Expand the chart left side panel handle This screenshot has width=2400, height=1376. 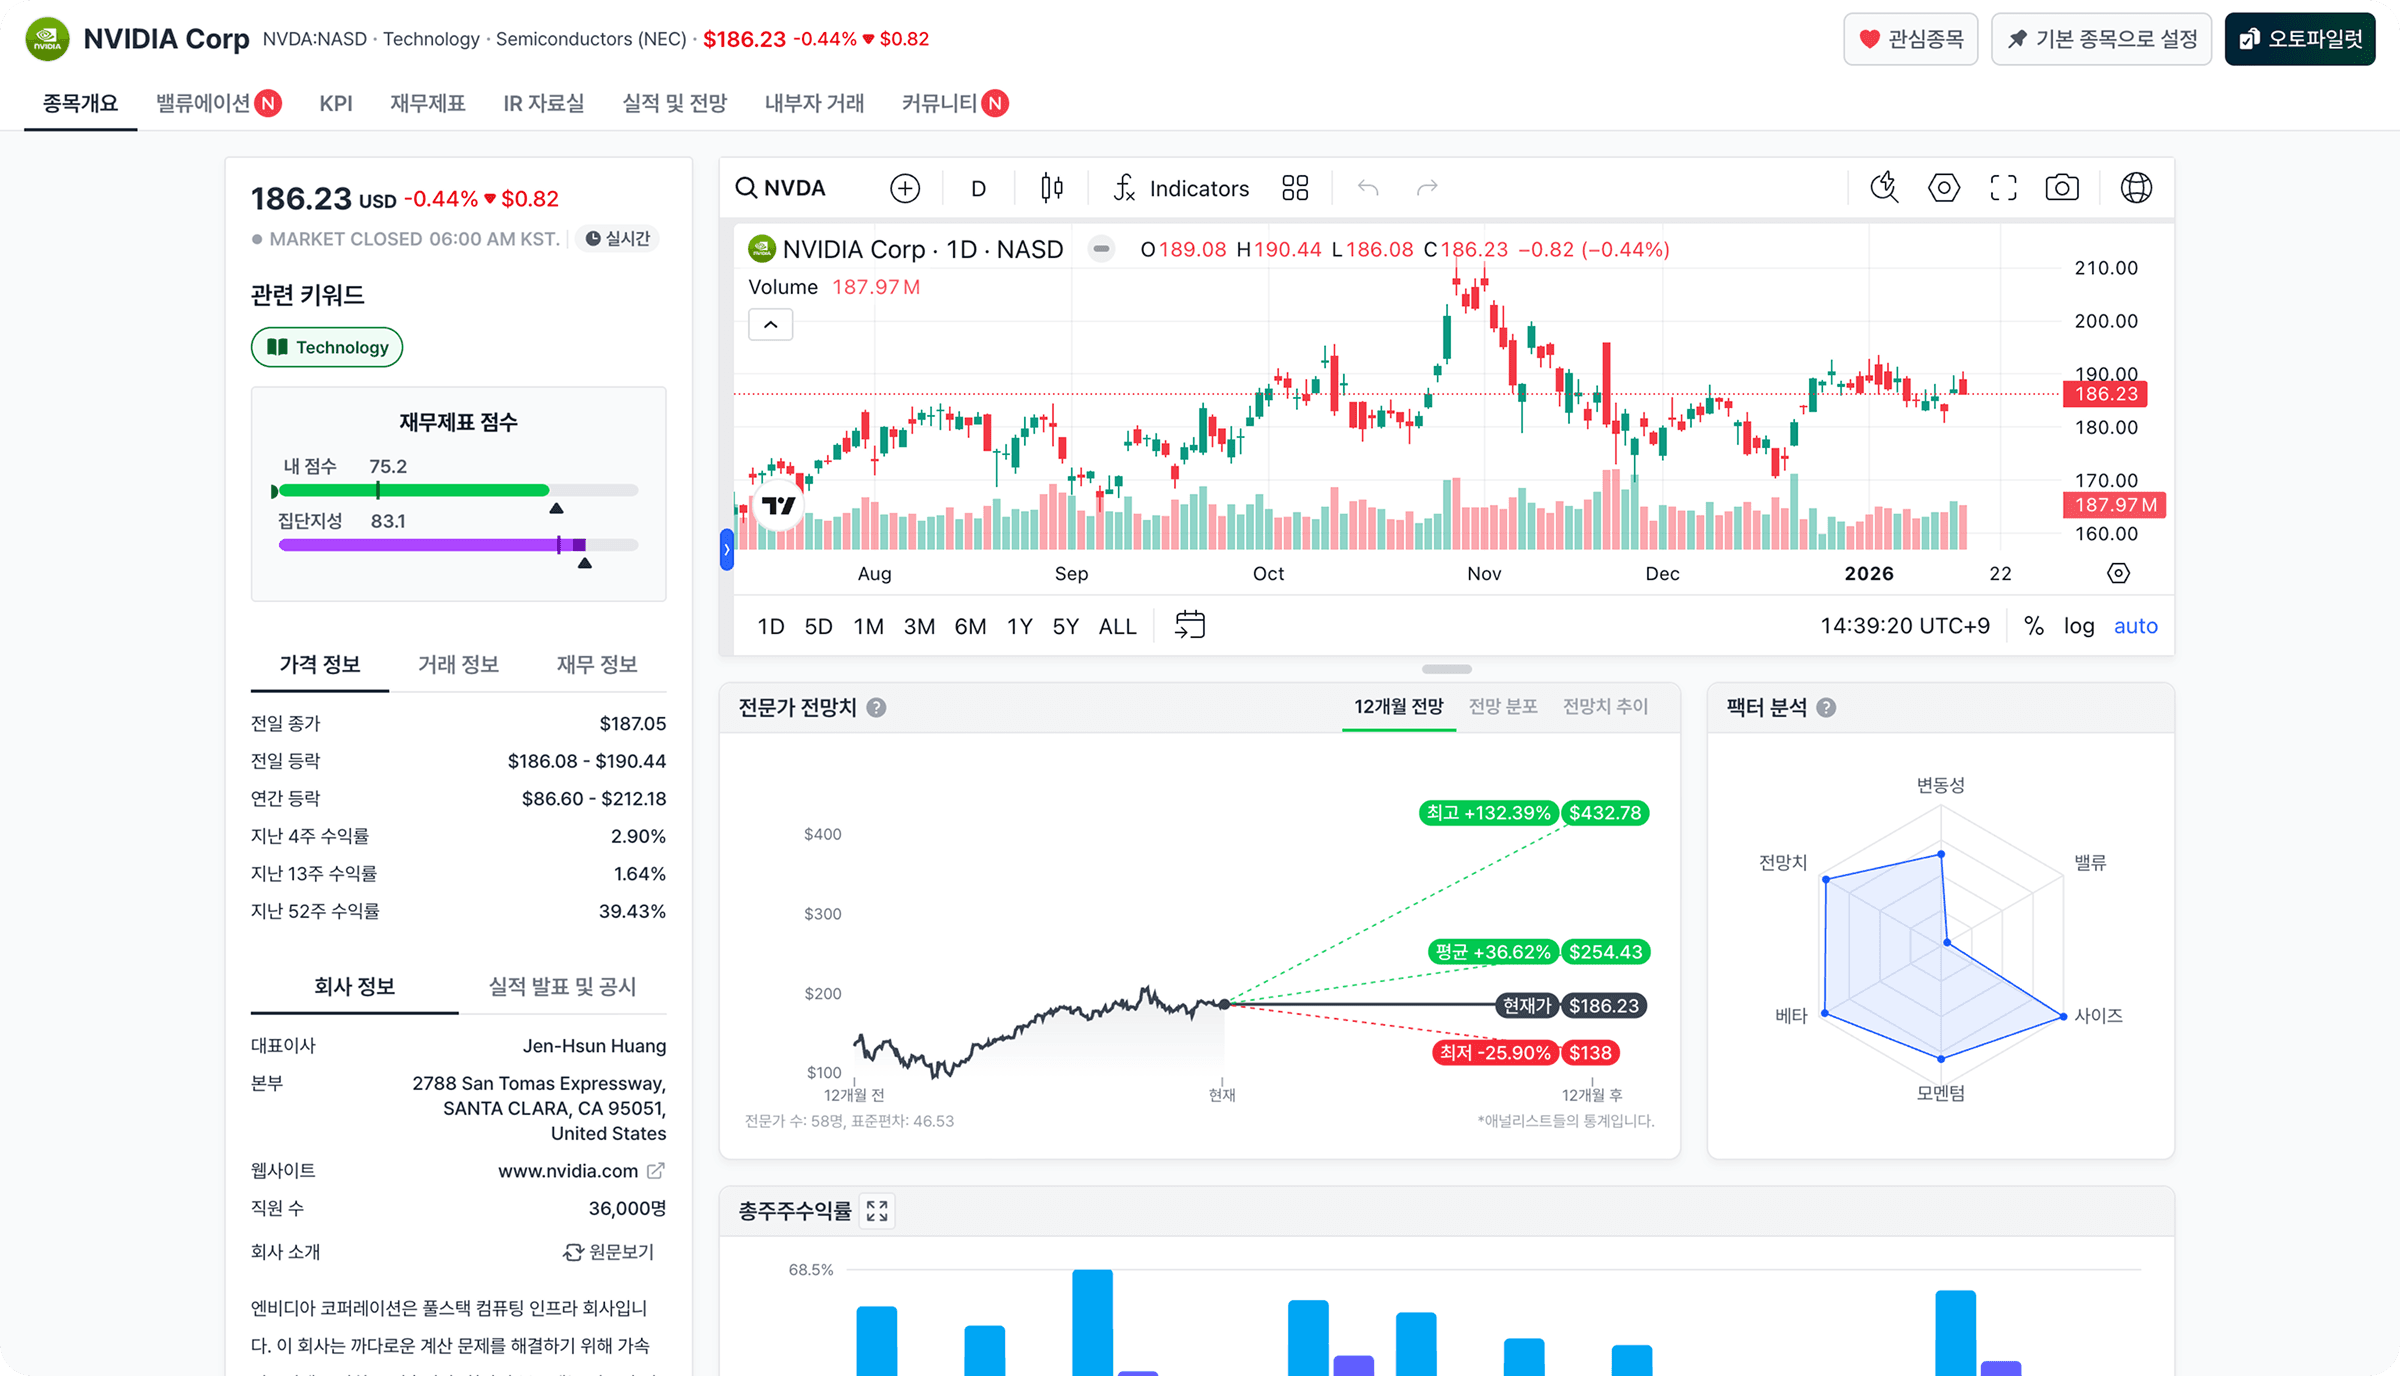727,550
